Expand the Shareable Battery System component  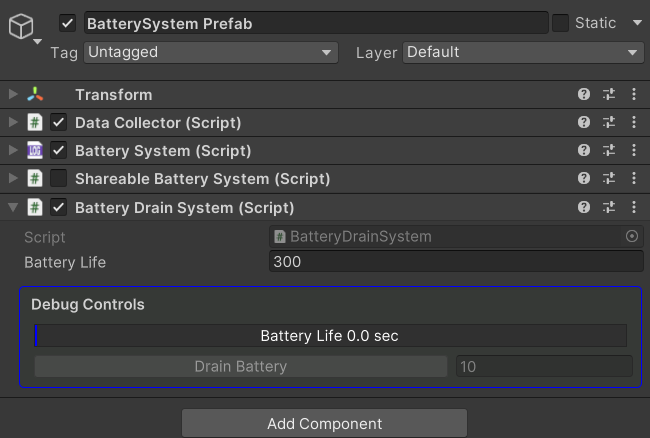tap(13, 178)
